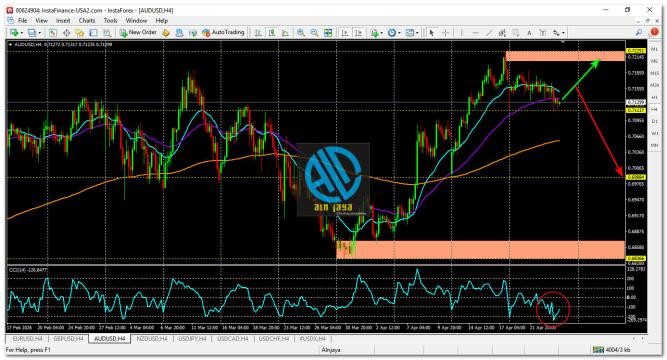Switch to the GBPUSD,H4 chart tab
The image size is (667, 360).
point(68,339)
